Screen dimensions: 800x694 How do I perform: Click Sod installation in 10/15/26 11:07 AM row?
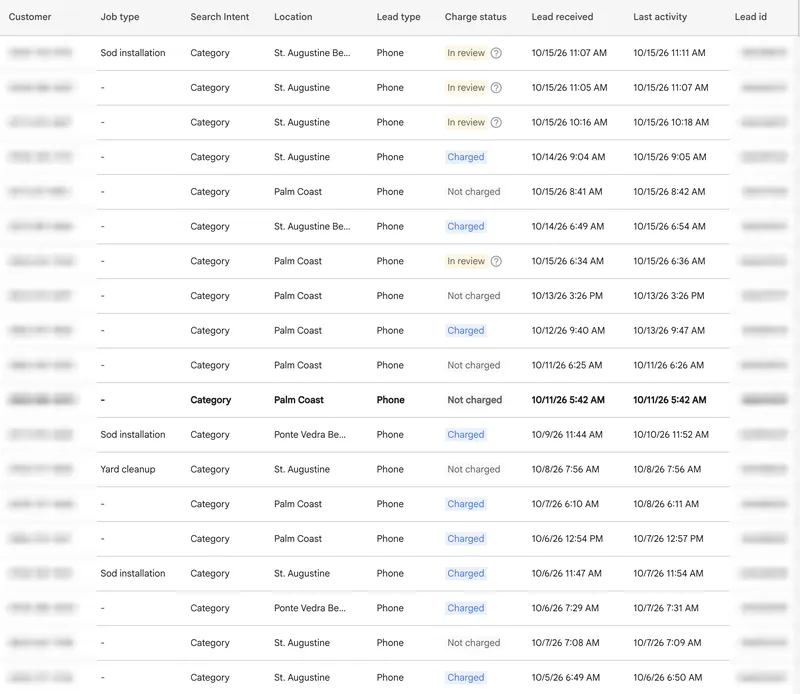tap(133, 53)
